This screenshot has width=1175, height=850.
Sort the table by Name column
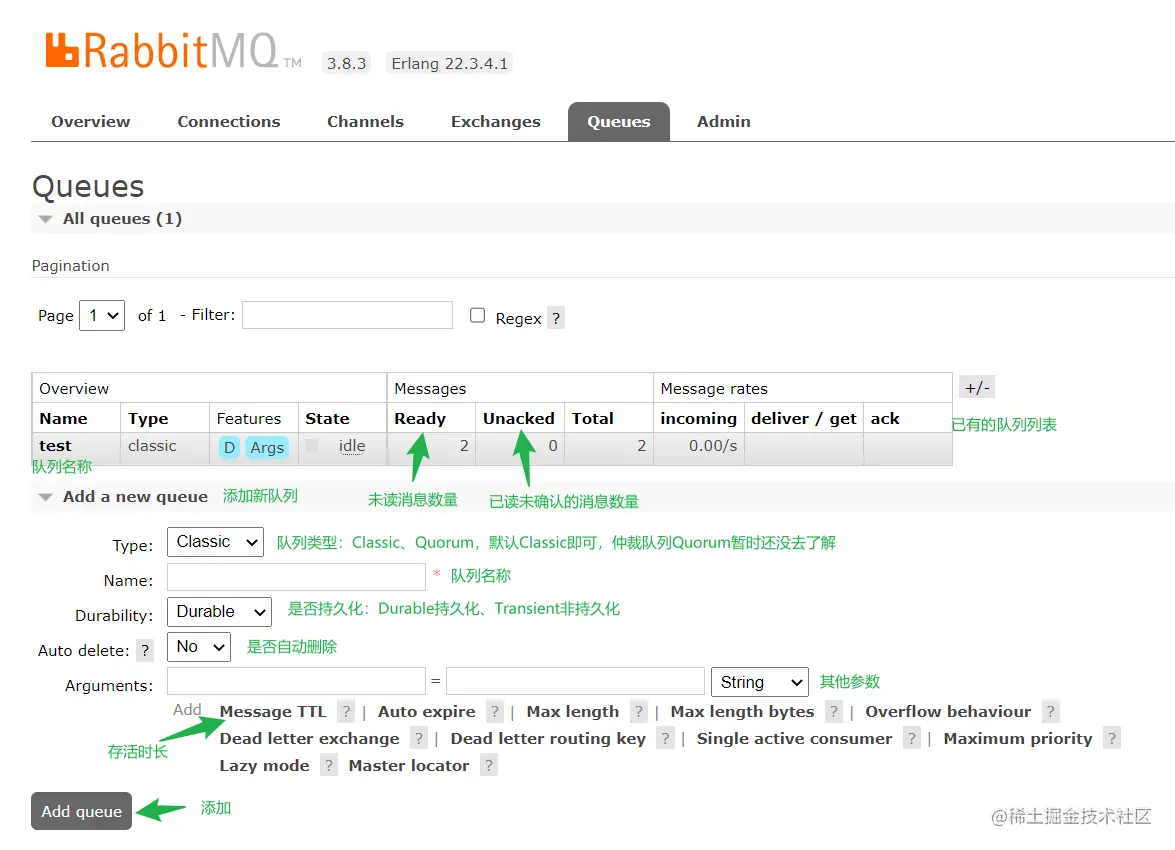pos(63,418)
